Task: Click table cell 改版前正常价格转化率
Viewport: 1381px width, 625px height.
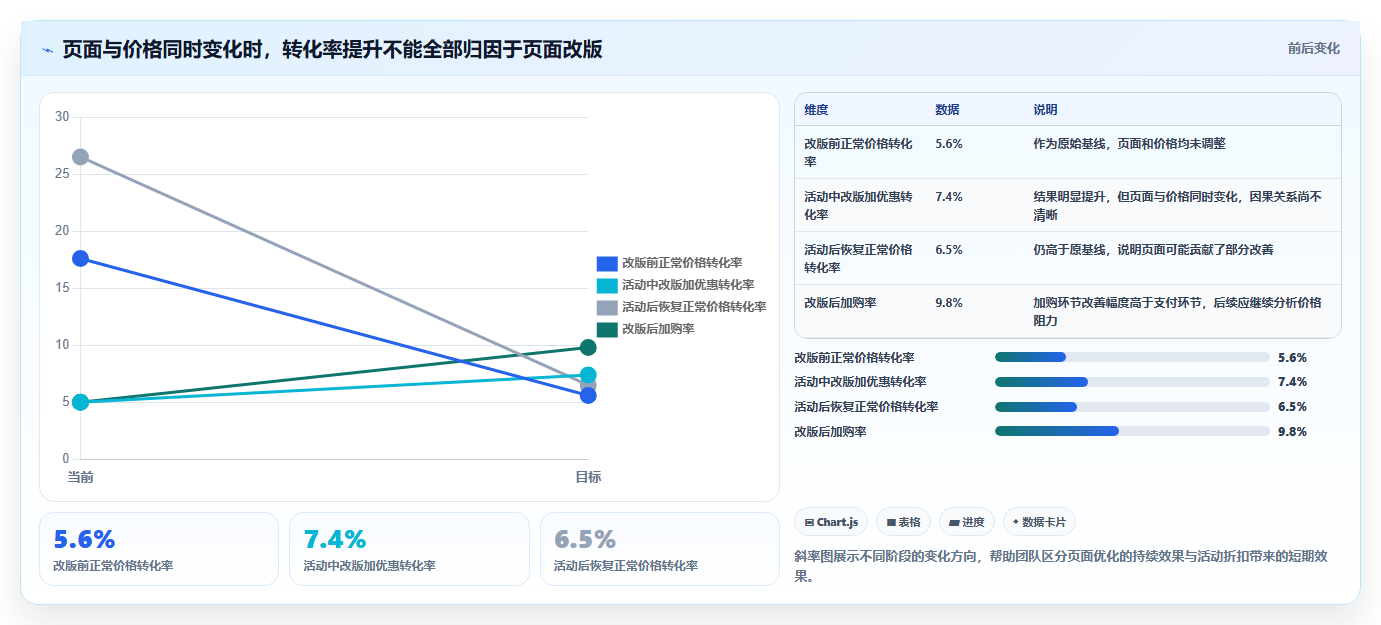Action: (x=858, y=152)
